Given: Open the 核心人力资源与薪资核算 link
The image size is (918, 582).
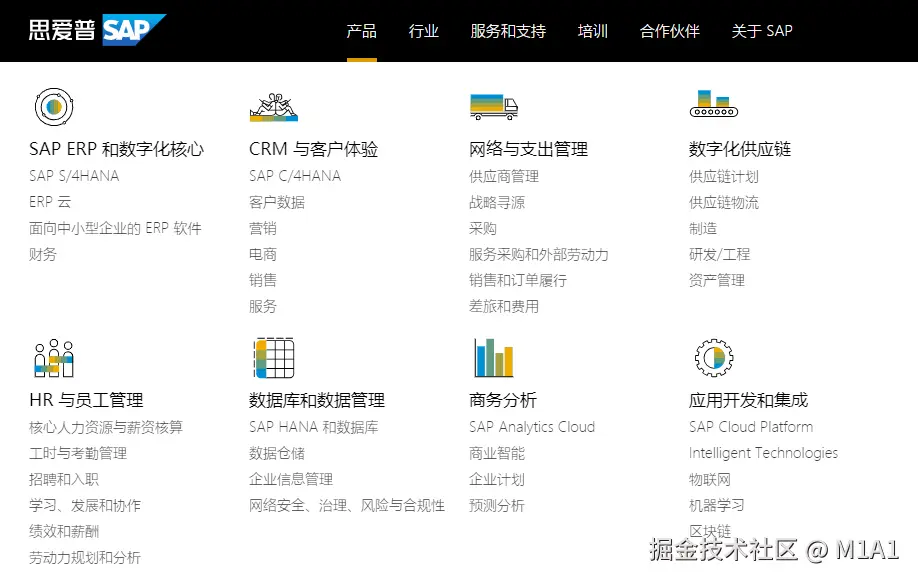Looking at the screenshot, I should pyautogui.click(x=106, y=427).
